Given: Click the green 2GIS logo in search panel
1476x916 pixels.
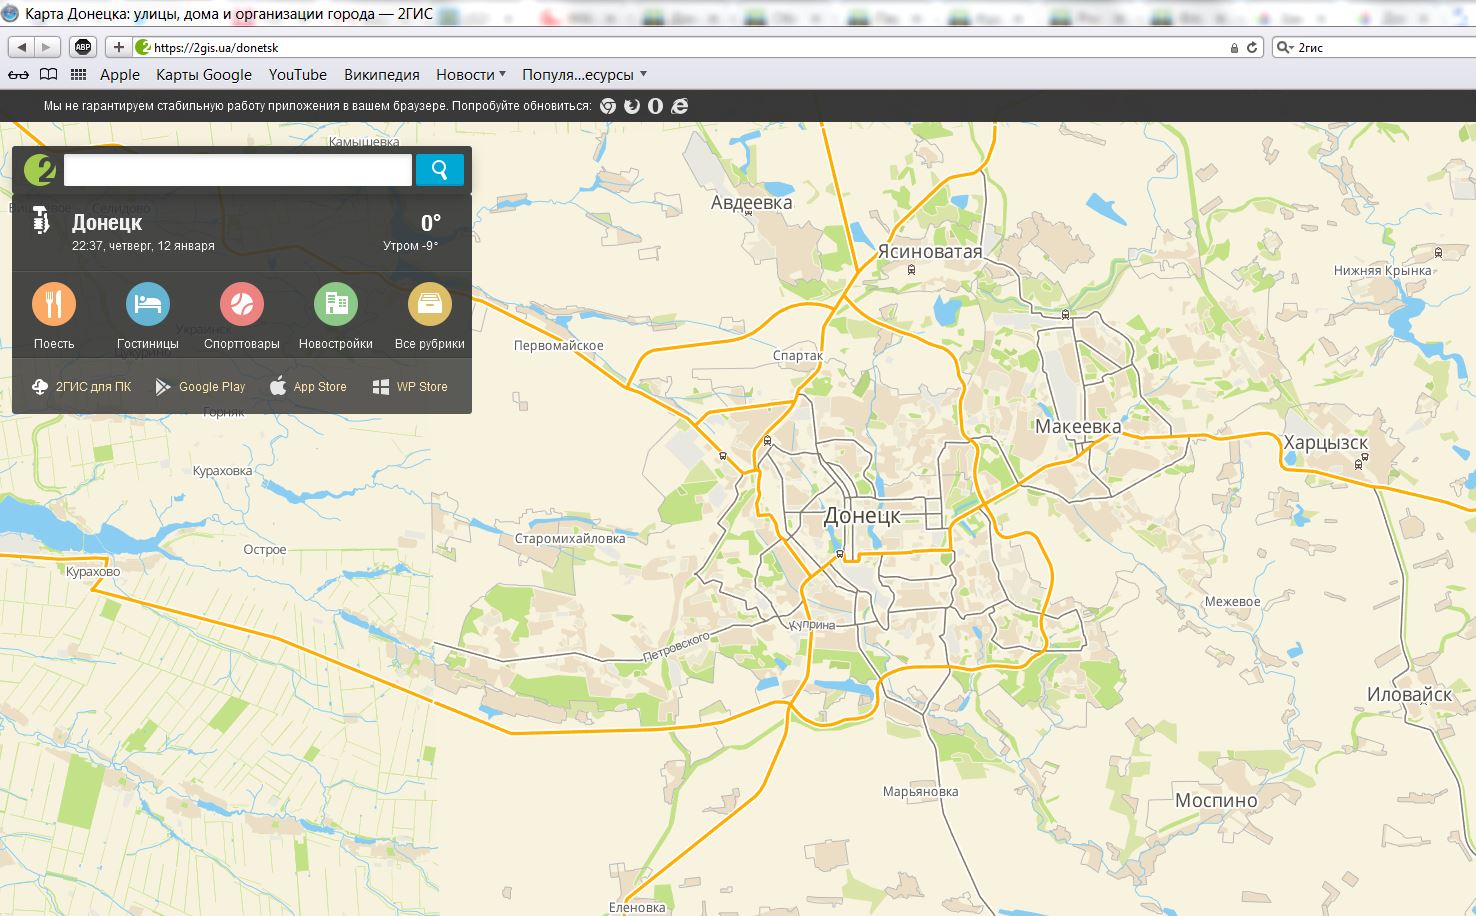Looking at the screenshot, I should pyautogui.click(x=40, y=170).
